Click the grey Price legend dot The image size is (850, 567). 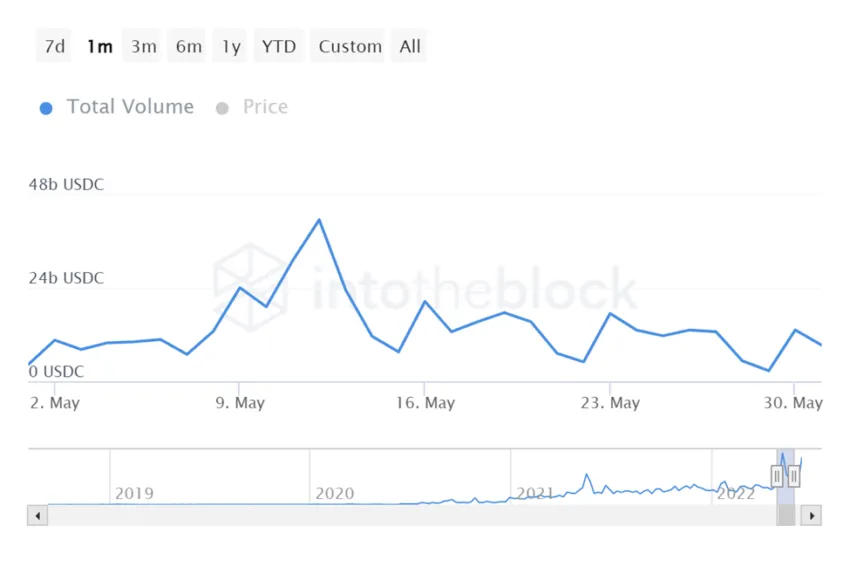coord(222,108)
